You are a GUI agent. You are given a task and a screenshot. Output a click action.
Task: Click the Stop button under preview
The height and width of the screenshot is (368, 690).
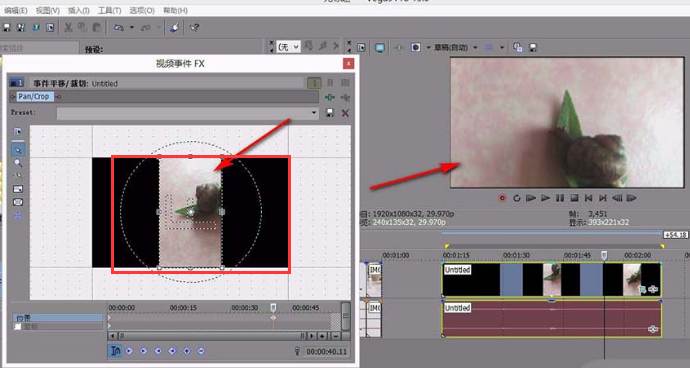pyautogui.click(x=574, y=198)
